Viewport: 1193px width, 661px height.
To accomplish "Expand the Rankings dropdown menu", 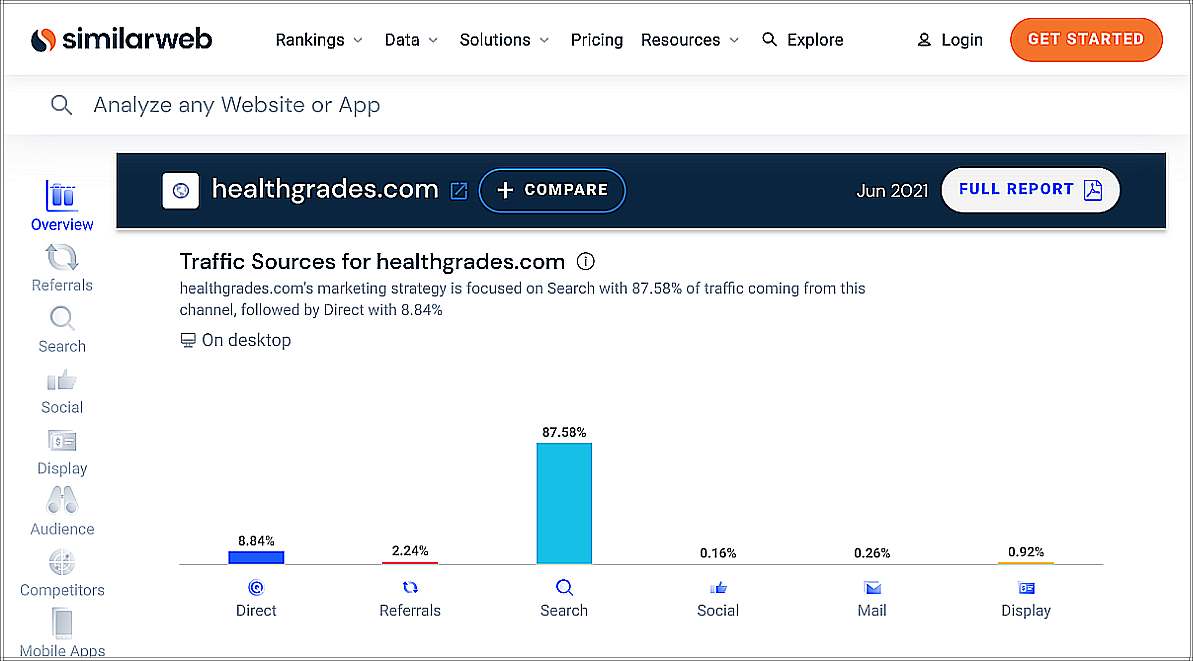I will 319,40.
